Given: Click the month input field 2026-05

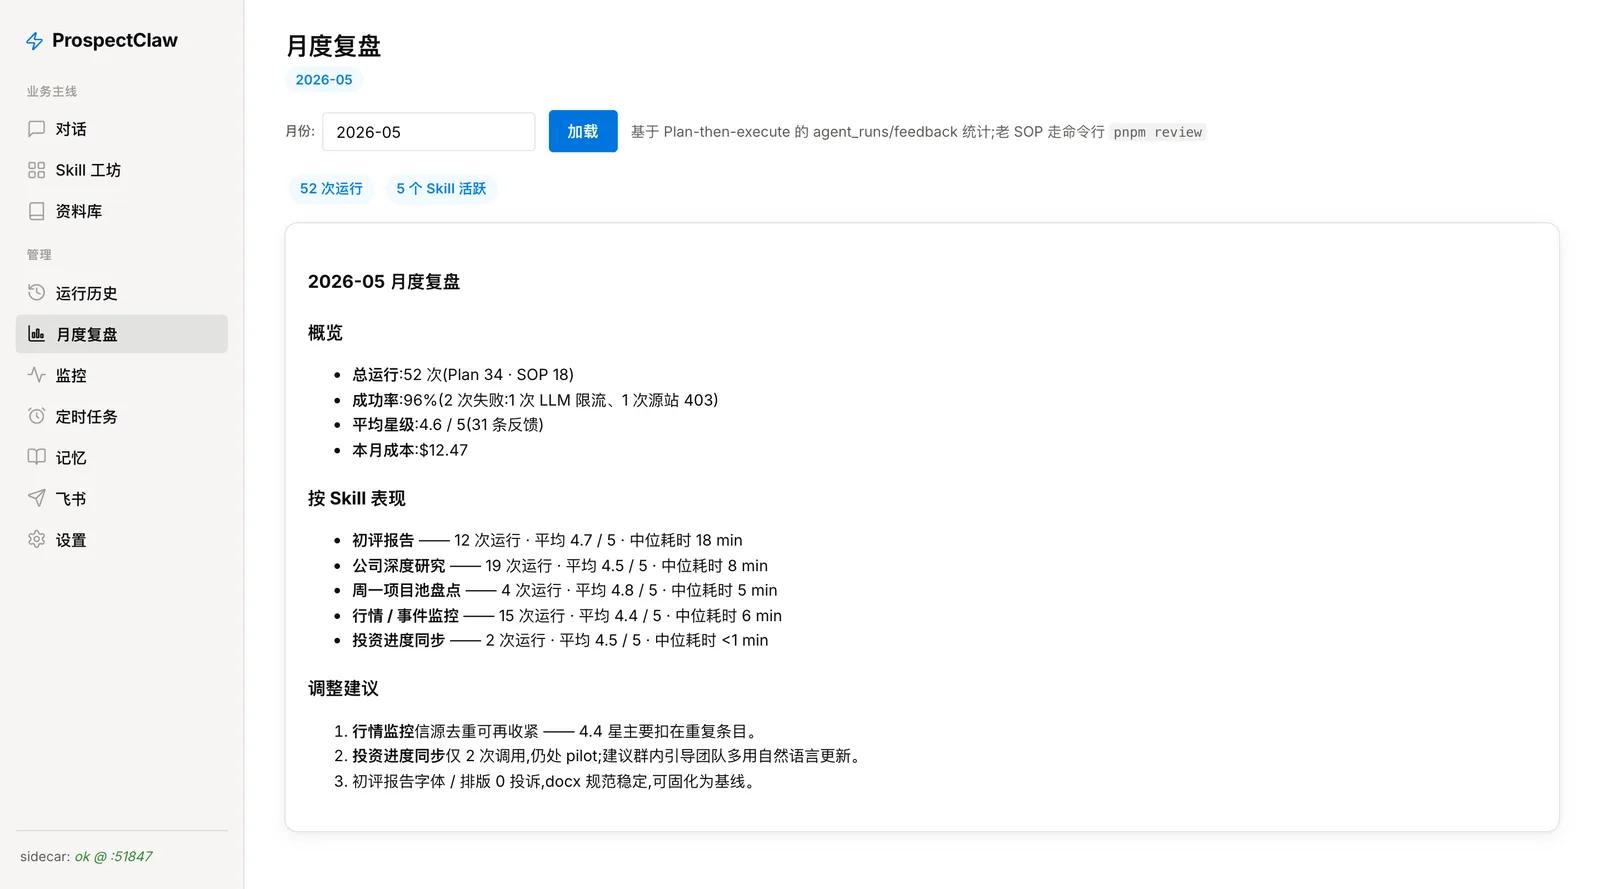Looking at the screenshot, I should click(429, 132).
